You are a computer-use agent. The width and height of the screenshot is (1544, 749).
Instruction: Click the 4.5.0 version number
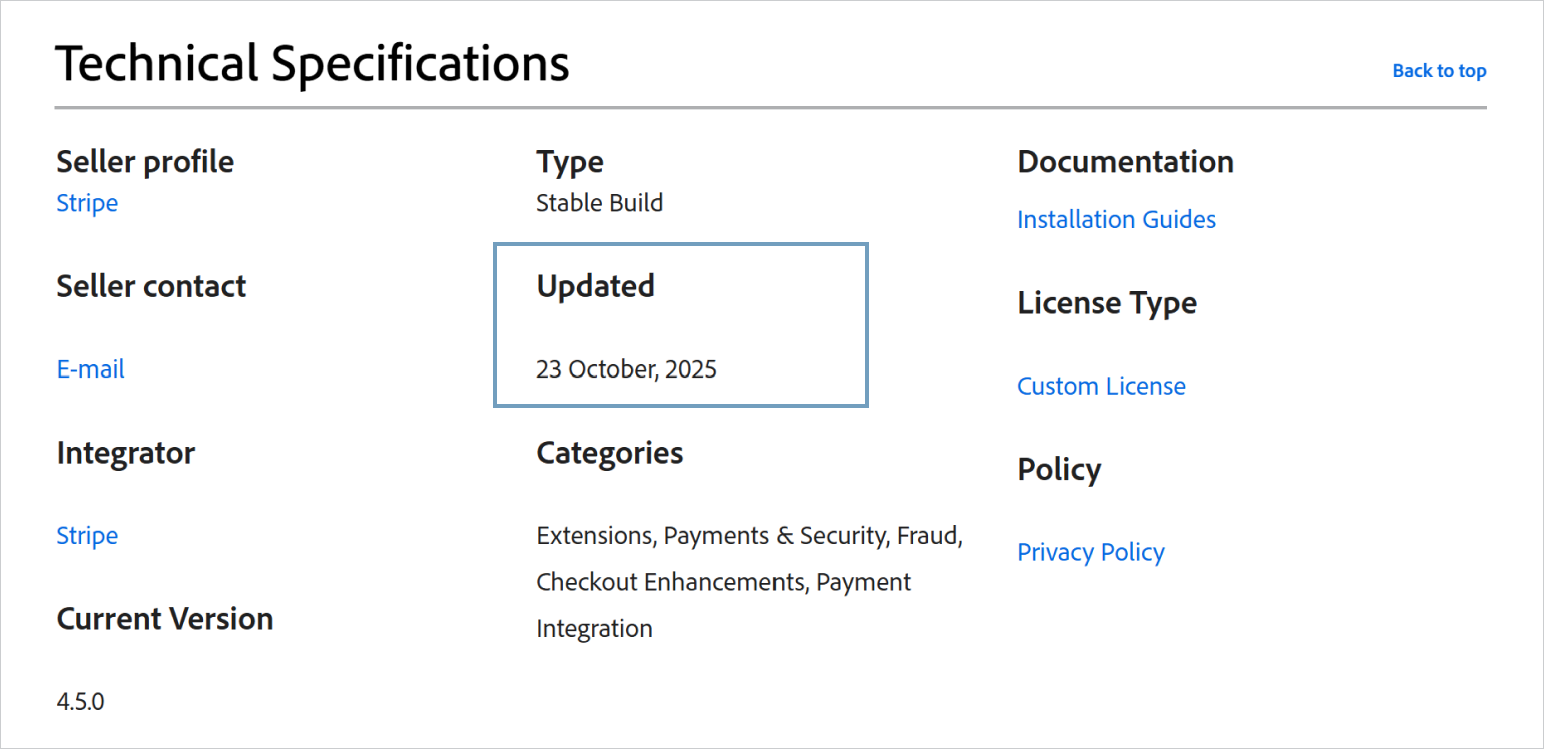pos(80,701)
